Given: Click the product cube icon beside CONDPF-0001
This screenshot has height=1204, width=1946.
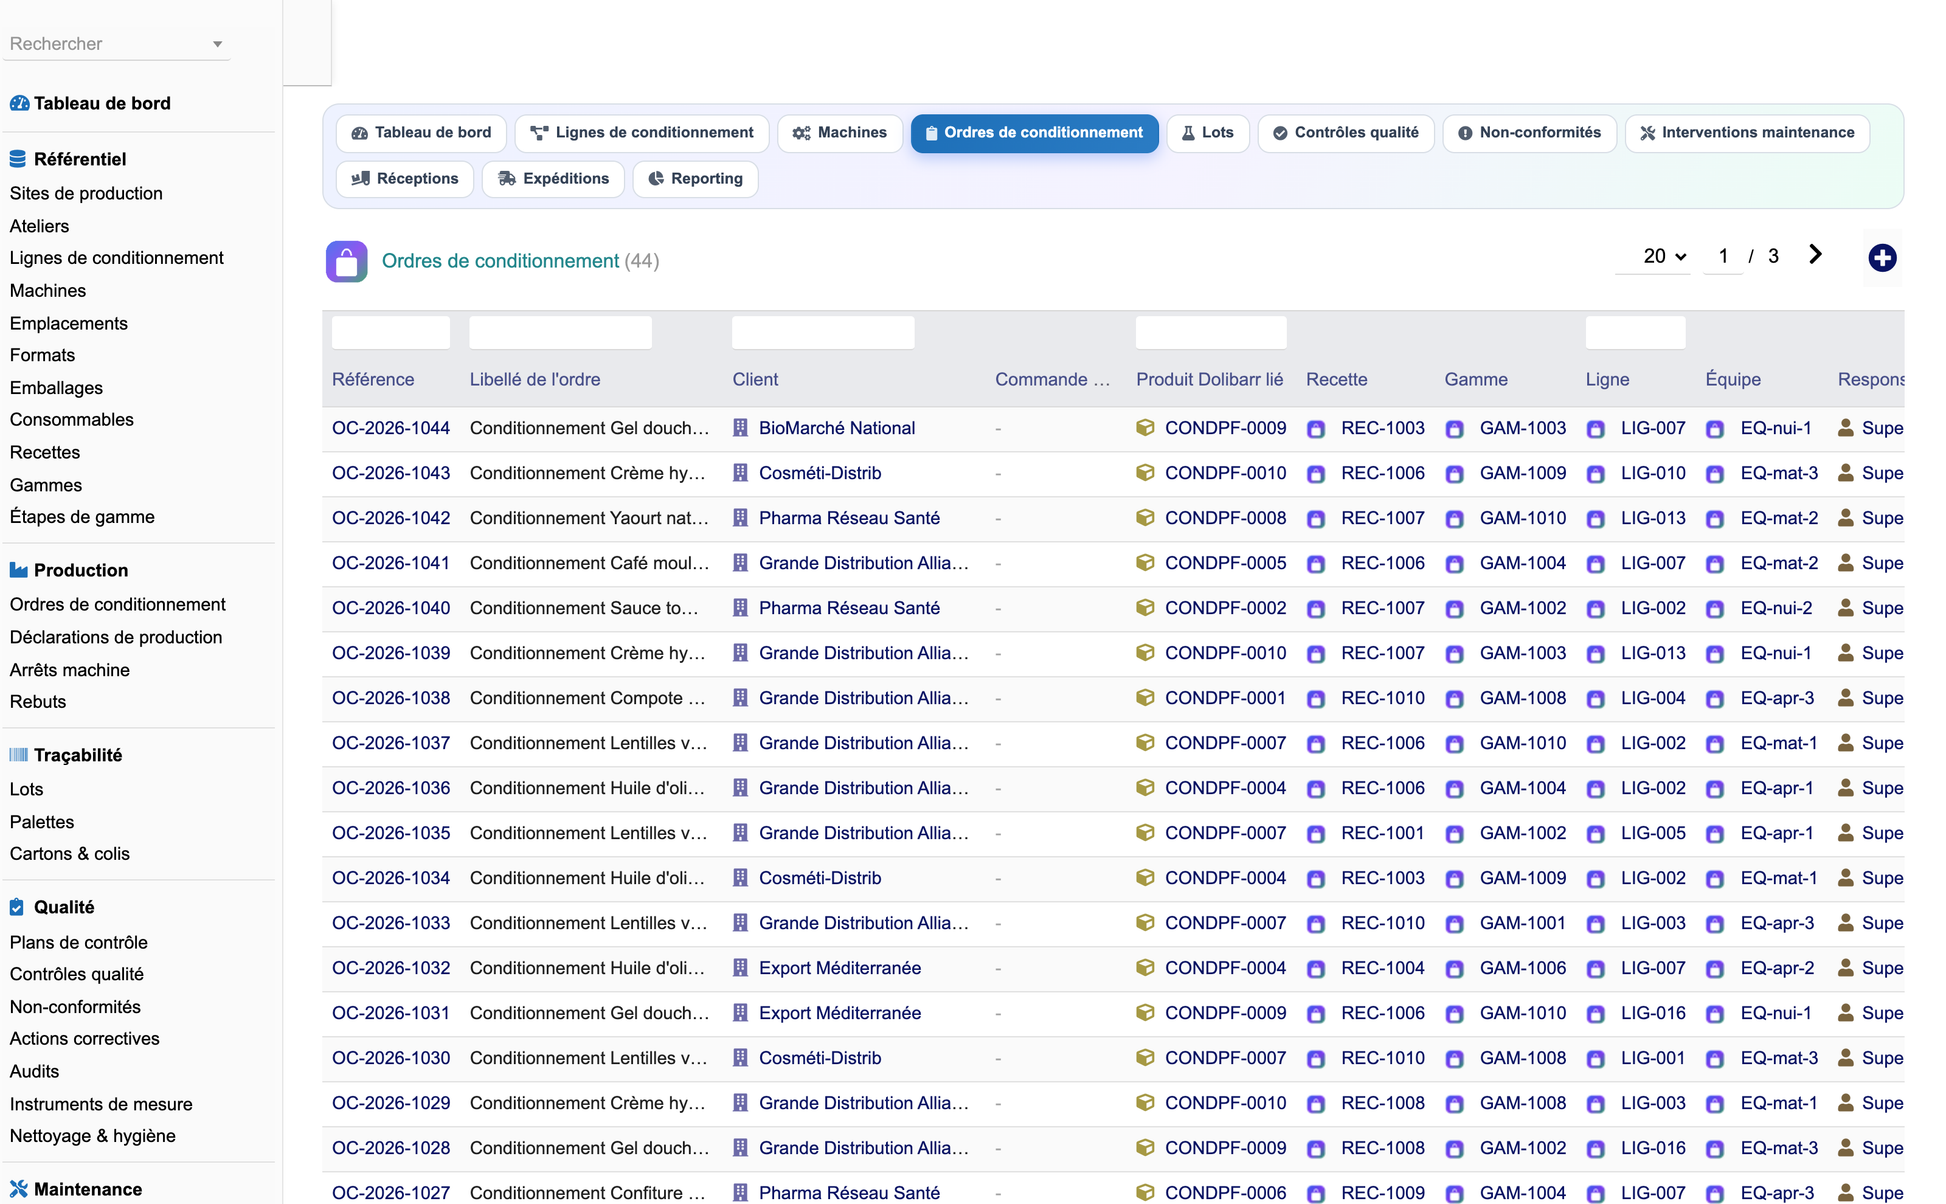Looking at the screenshot, I should (1145, 698).
